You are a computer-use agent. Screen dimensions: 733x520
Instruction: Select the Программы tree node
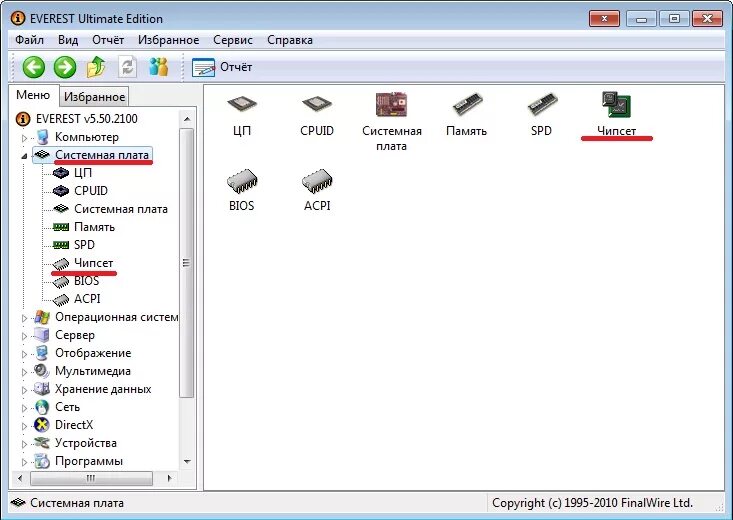[x=79, y=461]
